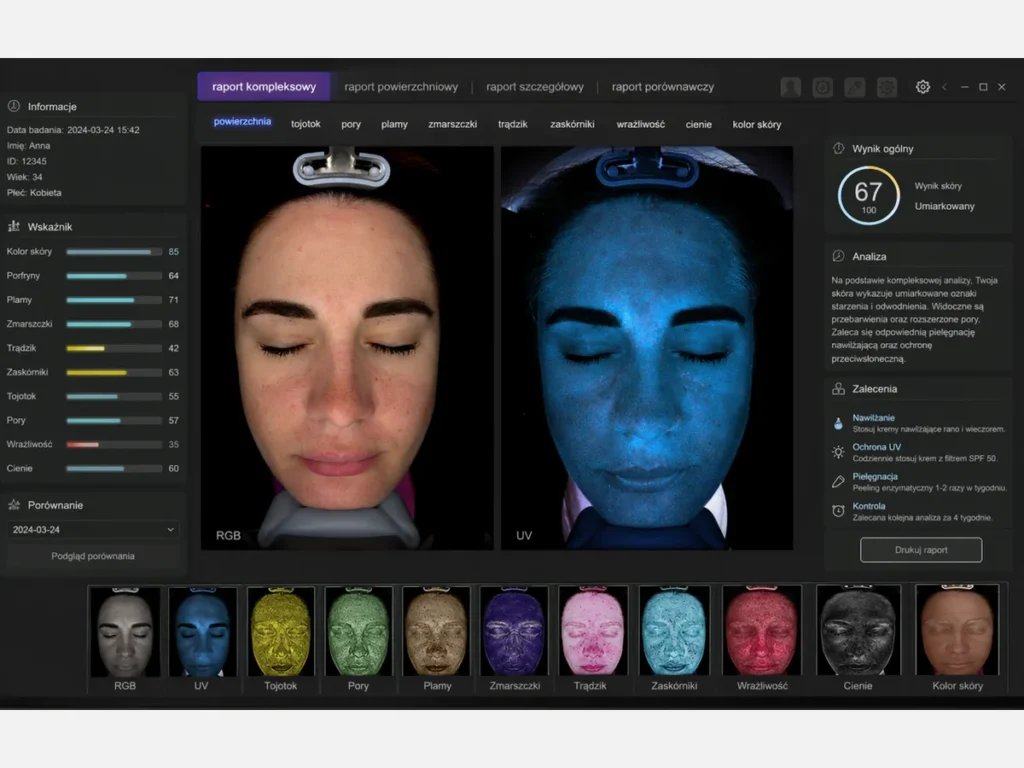Click the Podgląd porównania button
The image size is (1024, 768).
pos(93,556)
